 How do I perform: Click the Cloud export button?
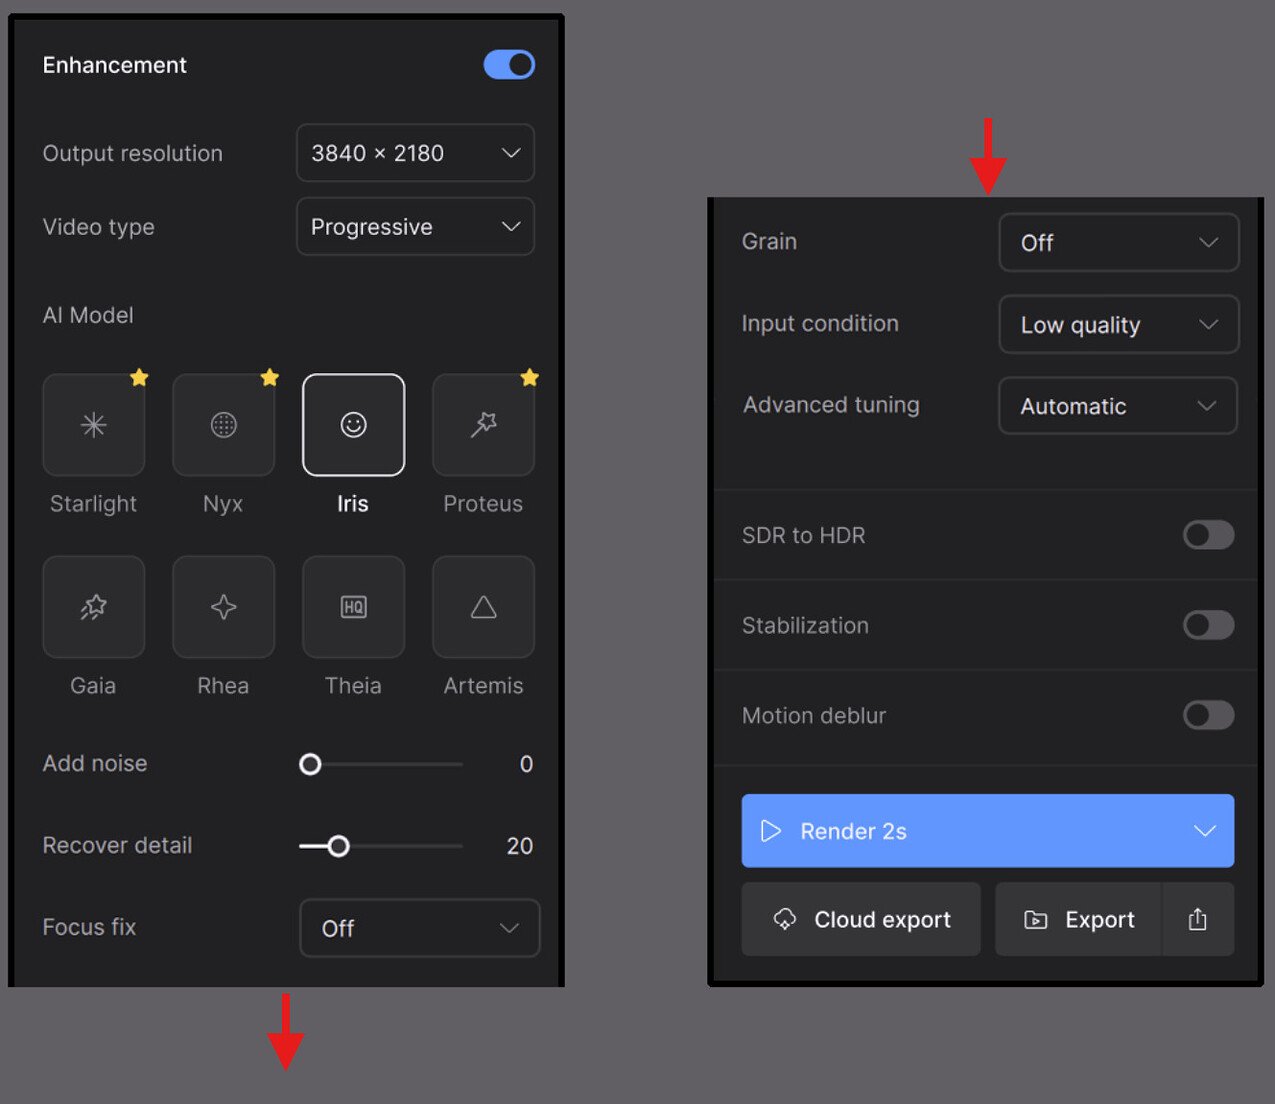[x=861, y=920]
